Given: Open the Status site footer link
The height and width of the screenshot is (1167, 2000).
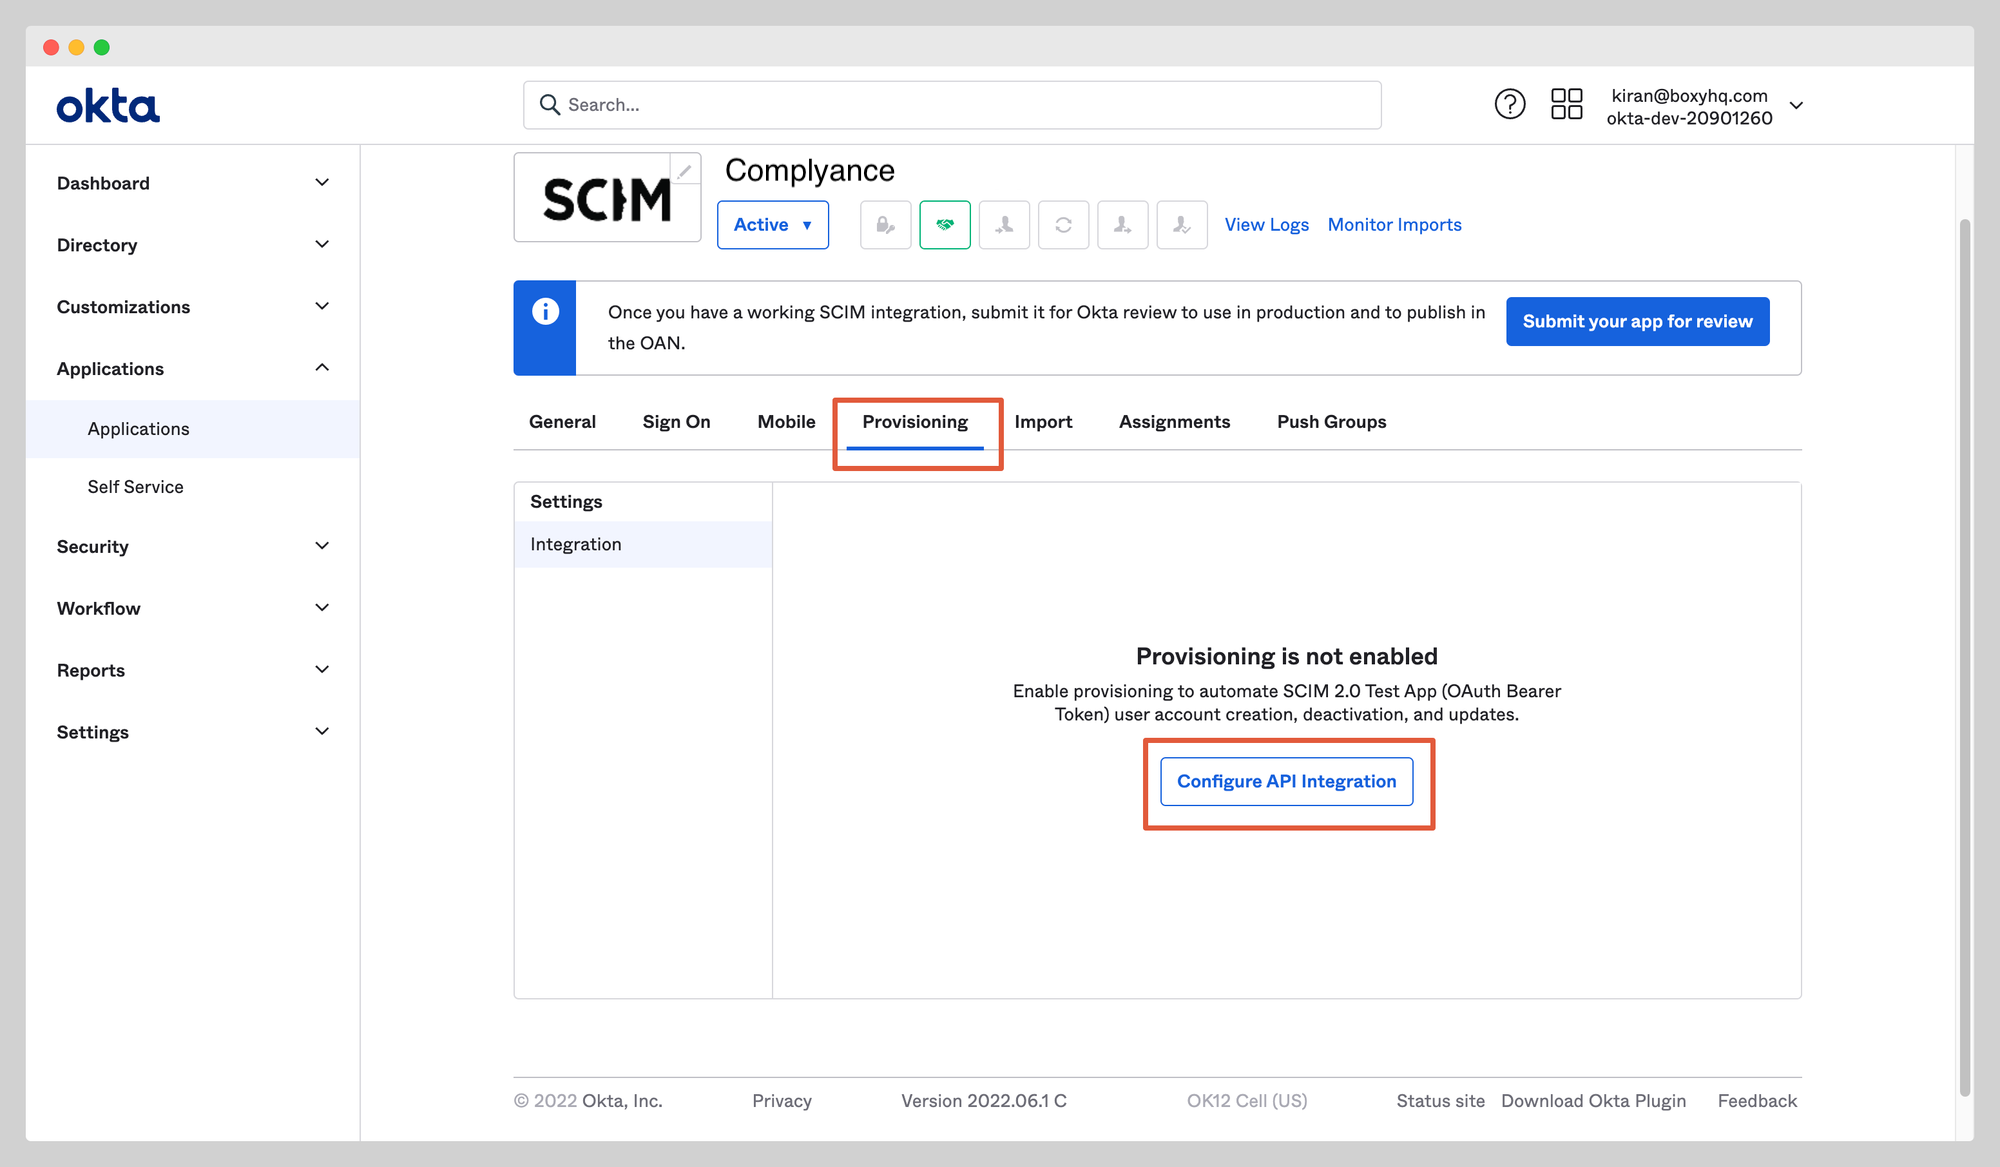Looking at the screenshot, I should click(x=1440, y=1101).
